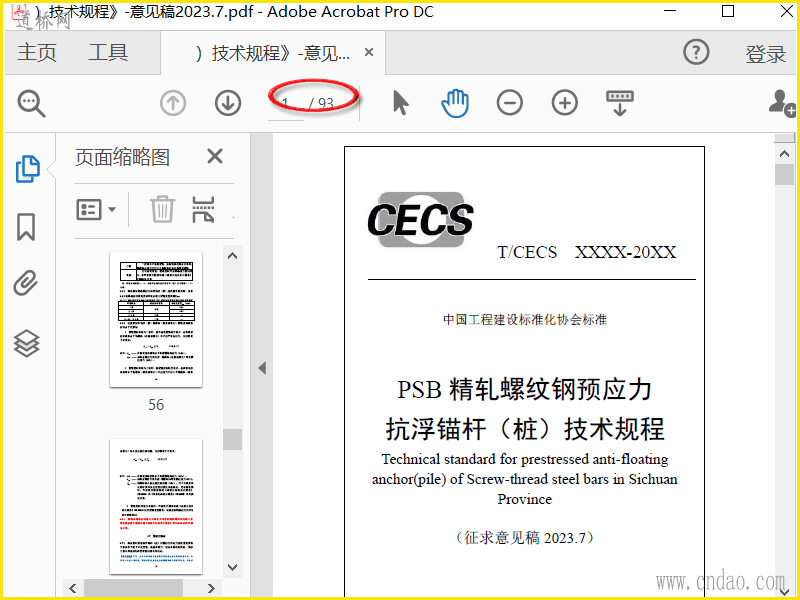Click the T/CECS XXXX-20XX text
Screen dimensions: 800x600
point(587,252)
